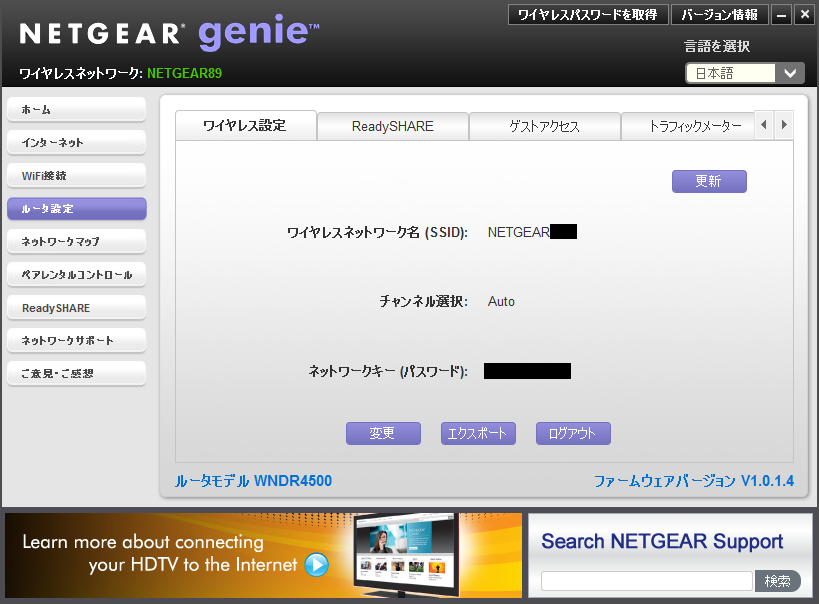Go to ホーム in the sidebar

(76, 109)
